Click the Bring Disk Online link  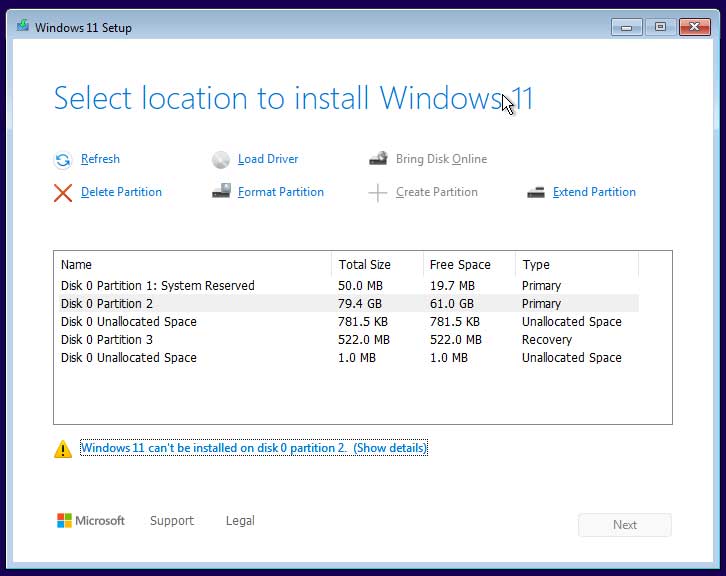(x=441, y=159)
